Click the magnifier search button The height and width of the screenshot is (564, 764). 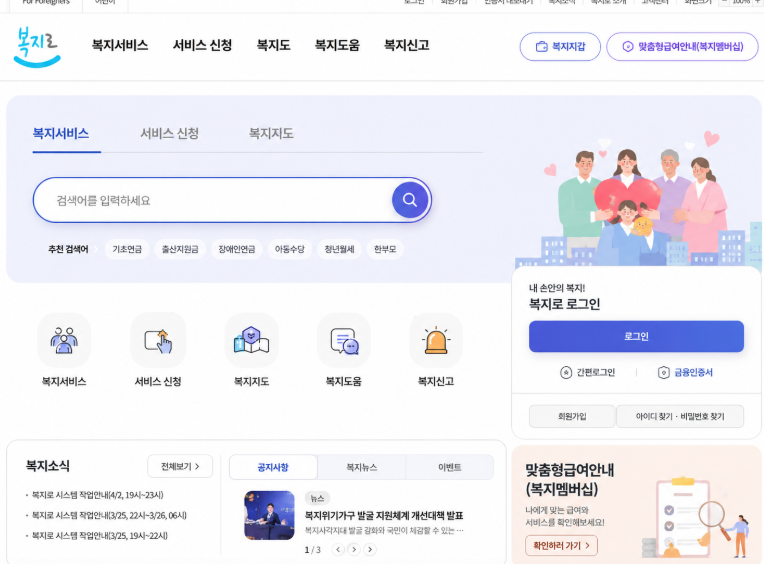410,200
